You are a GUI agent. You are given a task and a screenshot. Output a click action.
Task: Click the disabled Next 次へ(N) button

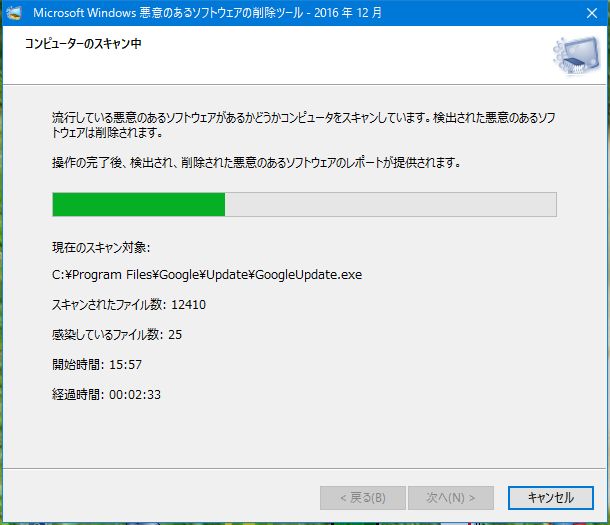451,497
